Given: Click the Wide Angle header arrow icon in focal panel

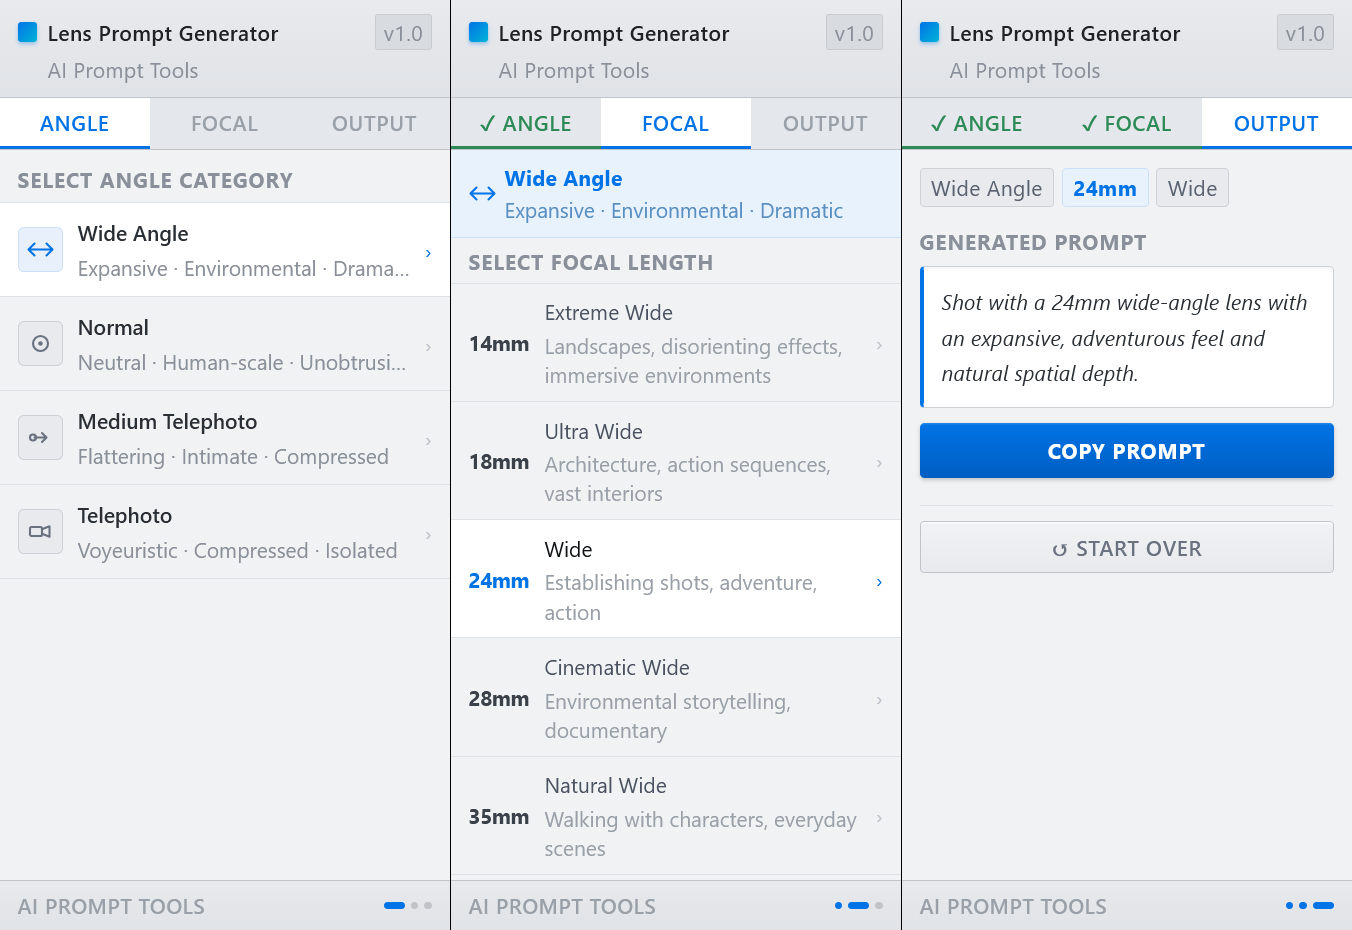Looking at the screenshot, I should (x=482, y=194).
